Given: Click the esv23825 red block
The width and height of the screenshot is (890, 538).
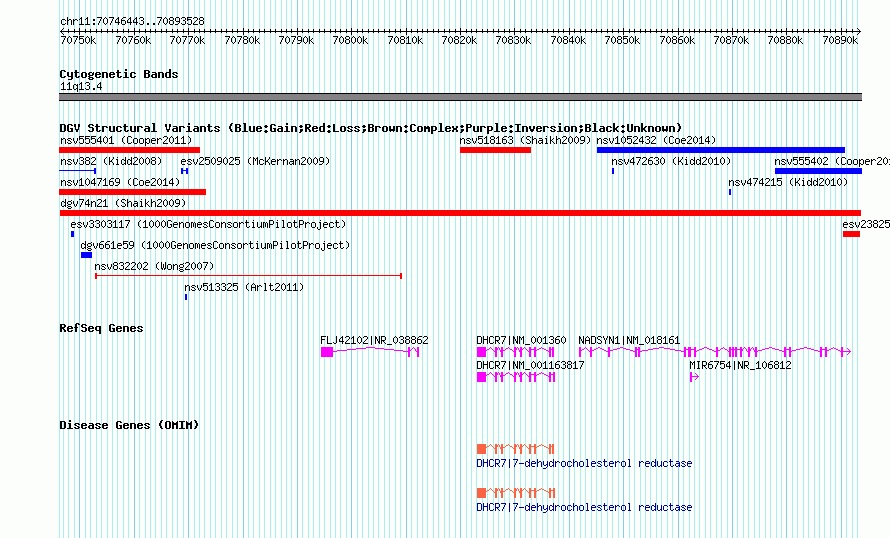Looking at the screenshot, I should click(851, 234).
